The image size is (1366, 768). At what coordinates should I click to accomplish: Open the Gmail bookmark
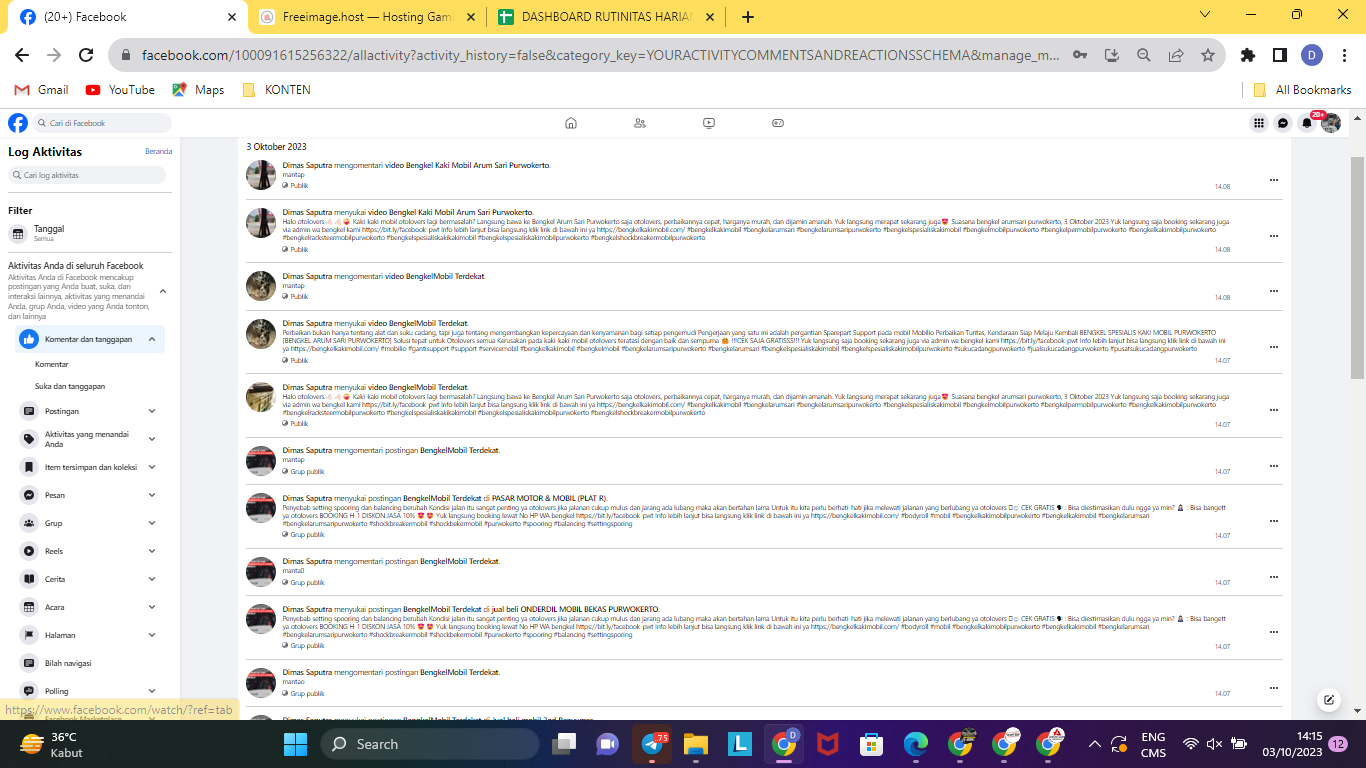coord(41,90)
